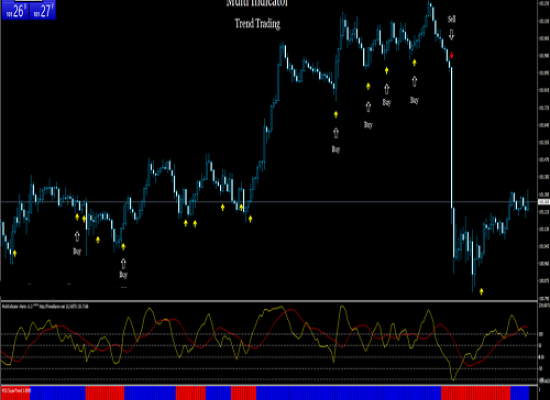
Task: Select the Multi Indicator chart title
Action: tap(257, 3)
